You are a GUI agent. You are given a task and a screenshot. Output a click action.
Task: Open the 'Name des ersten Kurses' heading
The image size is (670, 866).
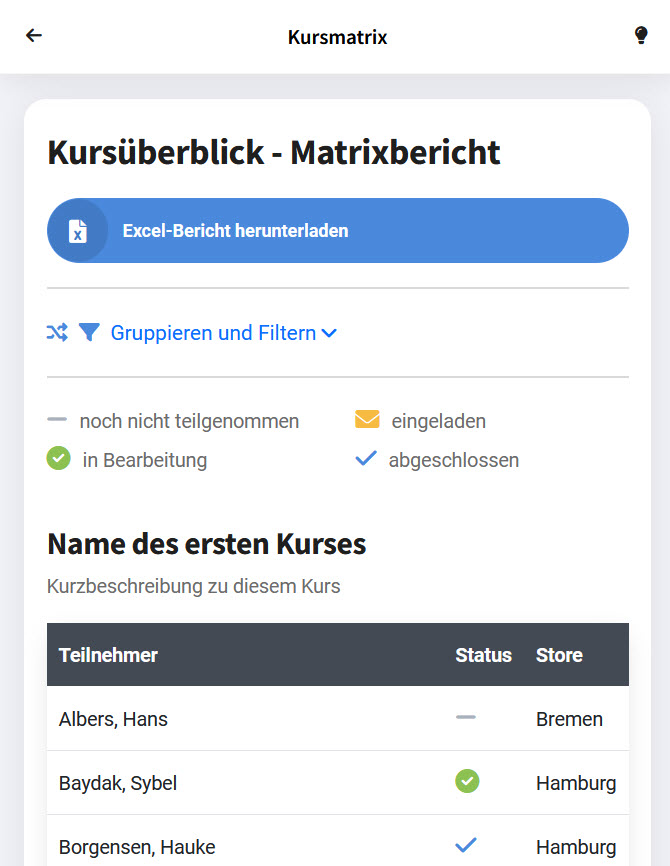[x=206, y=544]
